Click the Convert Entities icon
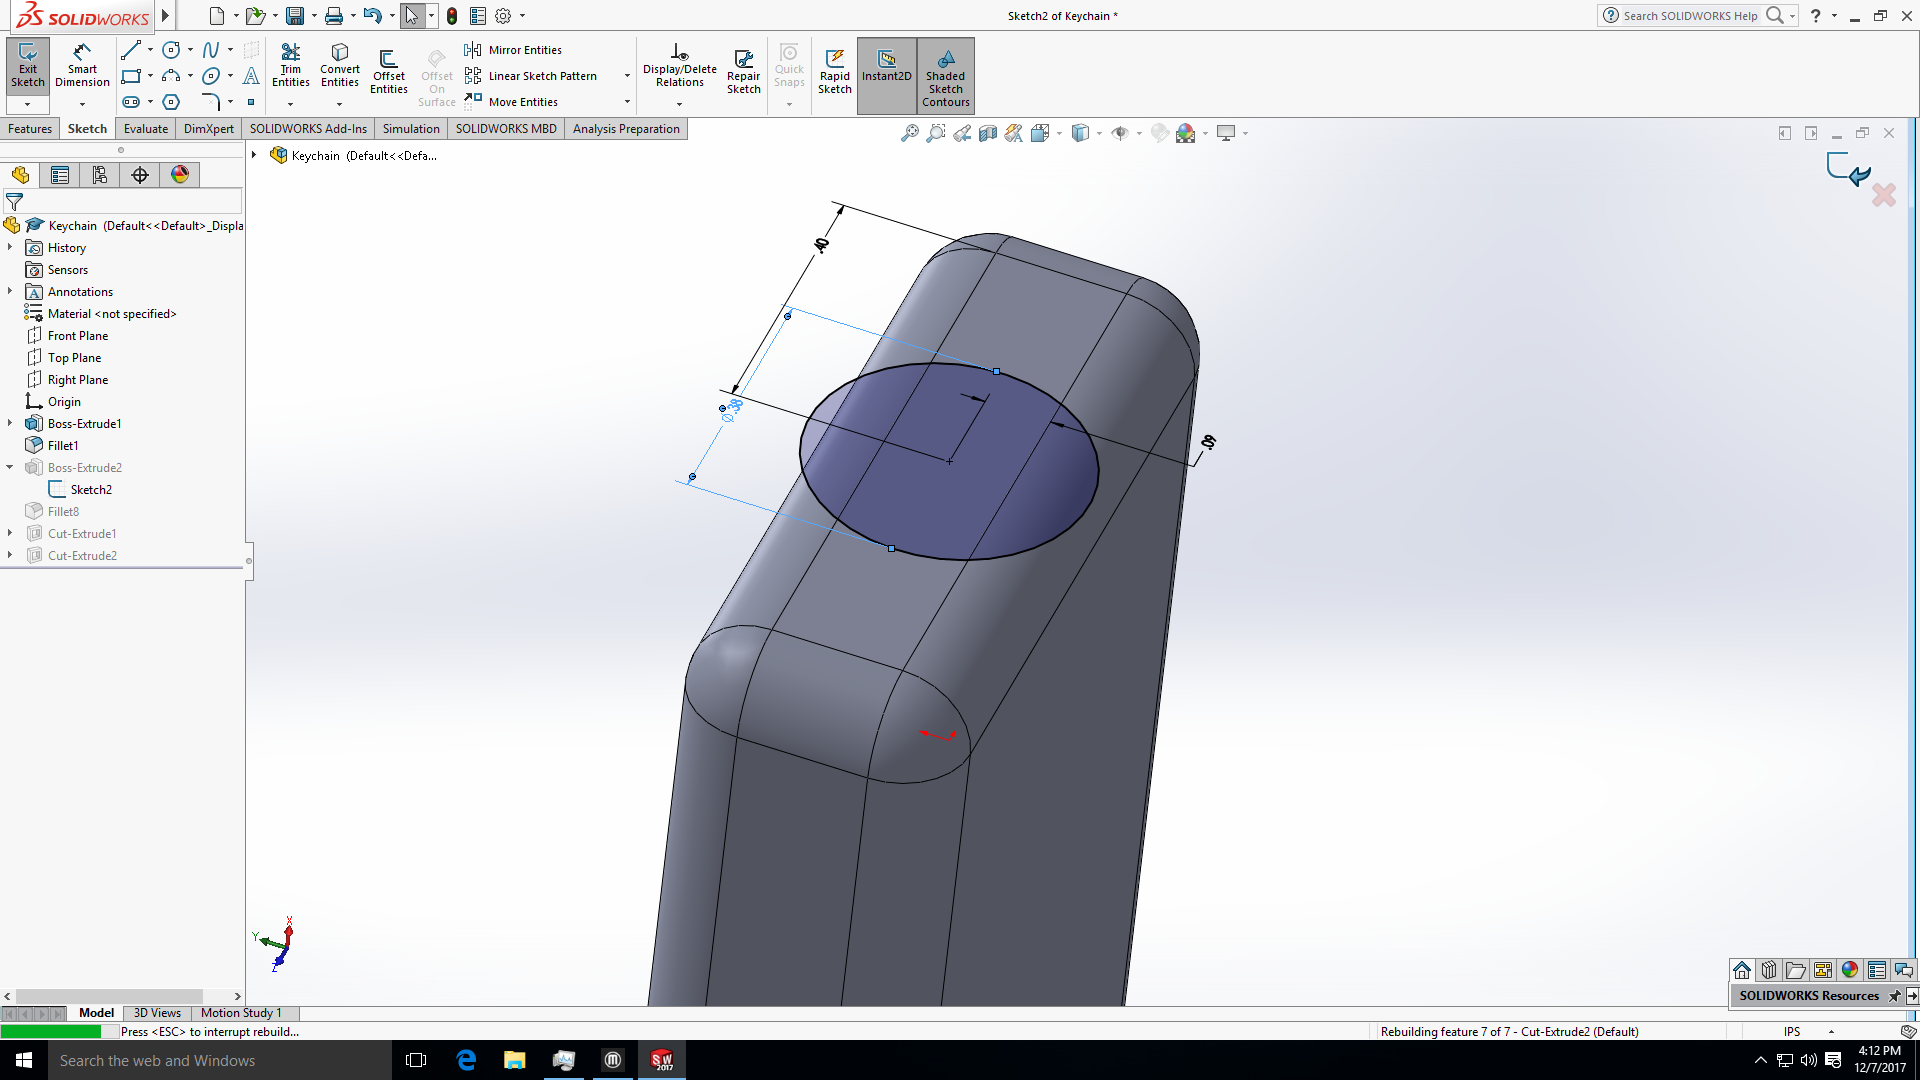Viewport: 1920px width, 1080px height. [339, 62]
